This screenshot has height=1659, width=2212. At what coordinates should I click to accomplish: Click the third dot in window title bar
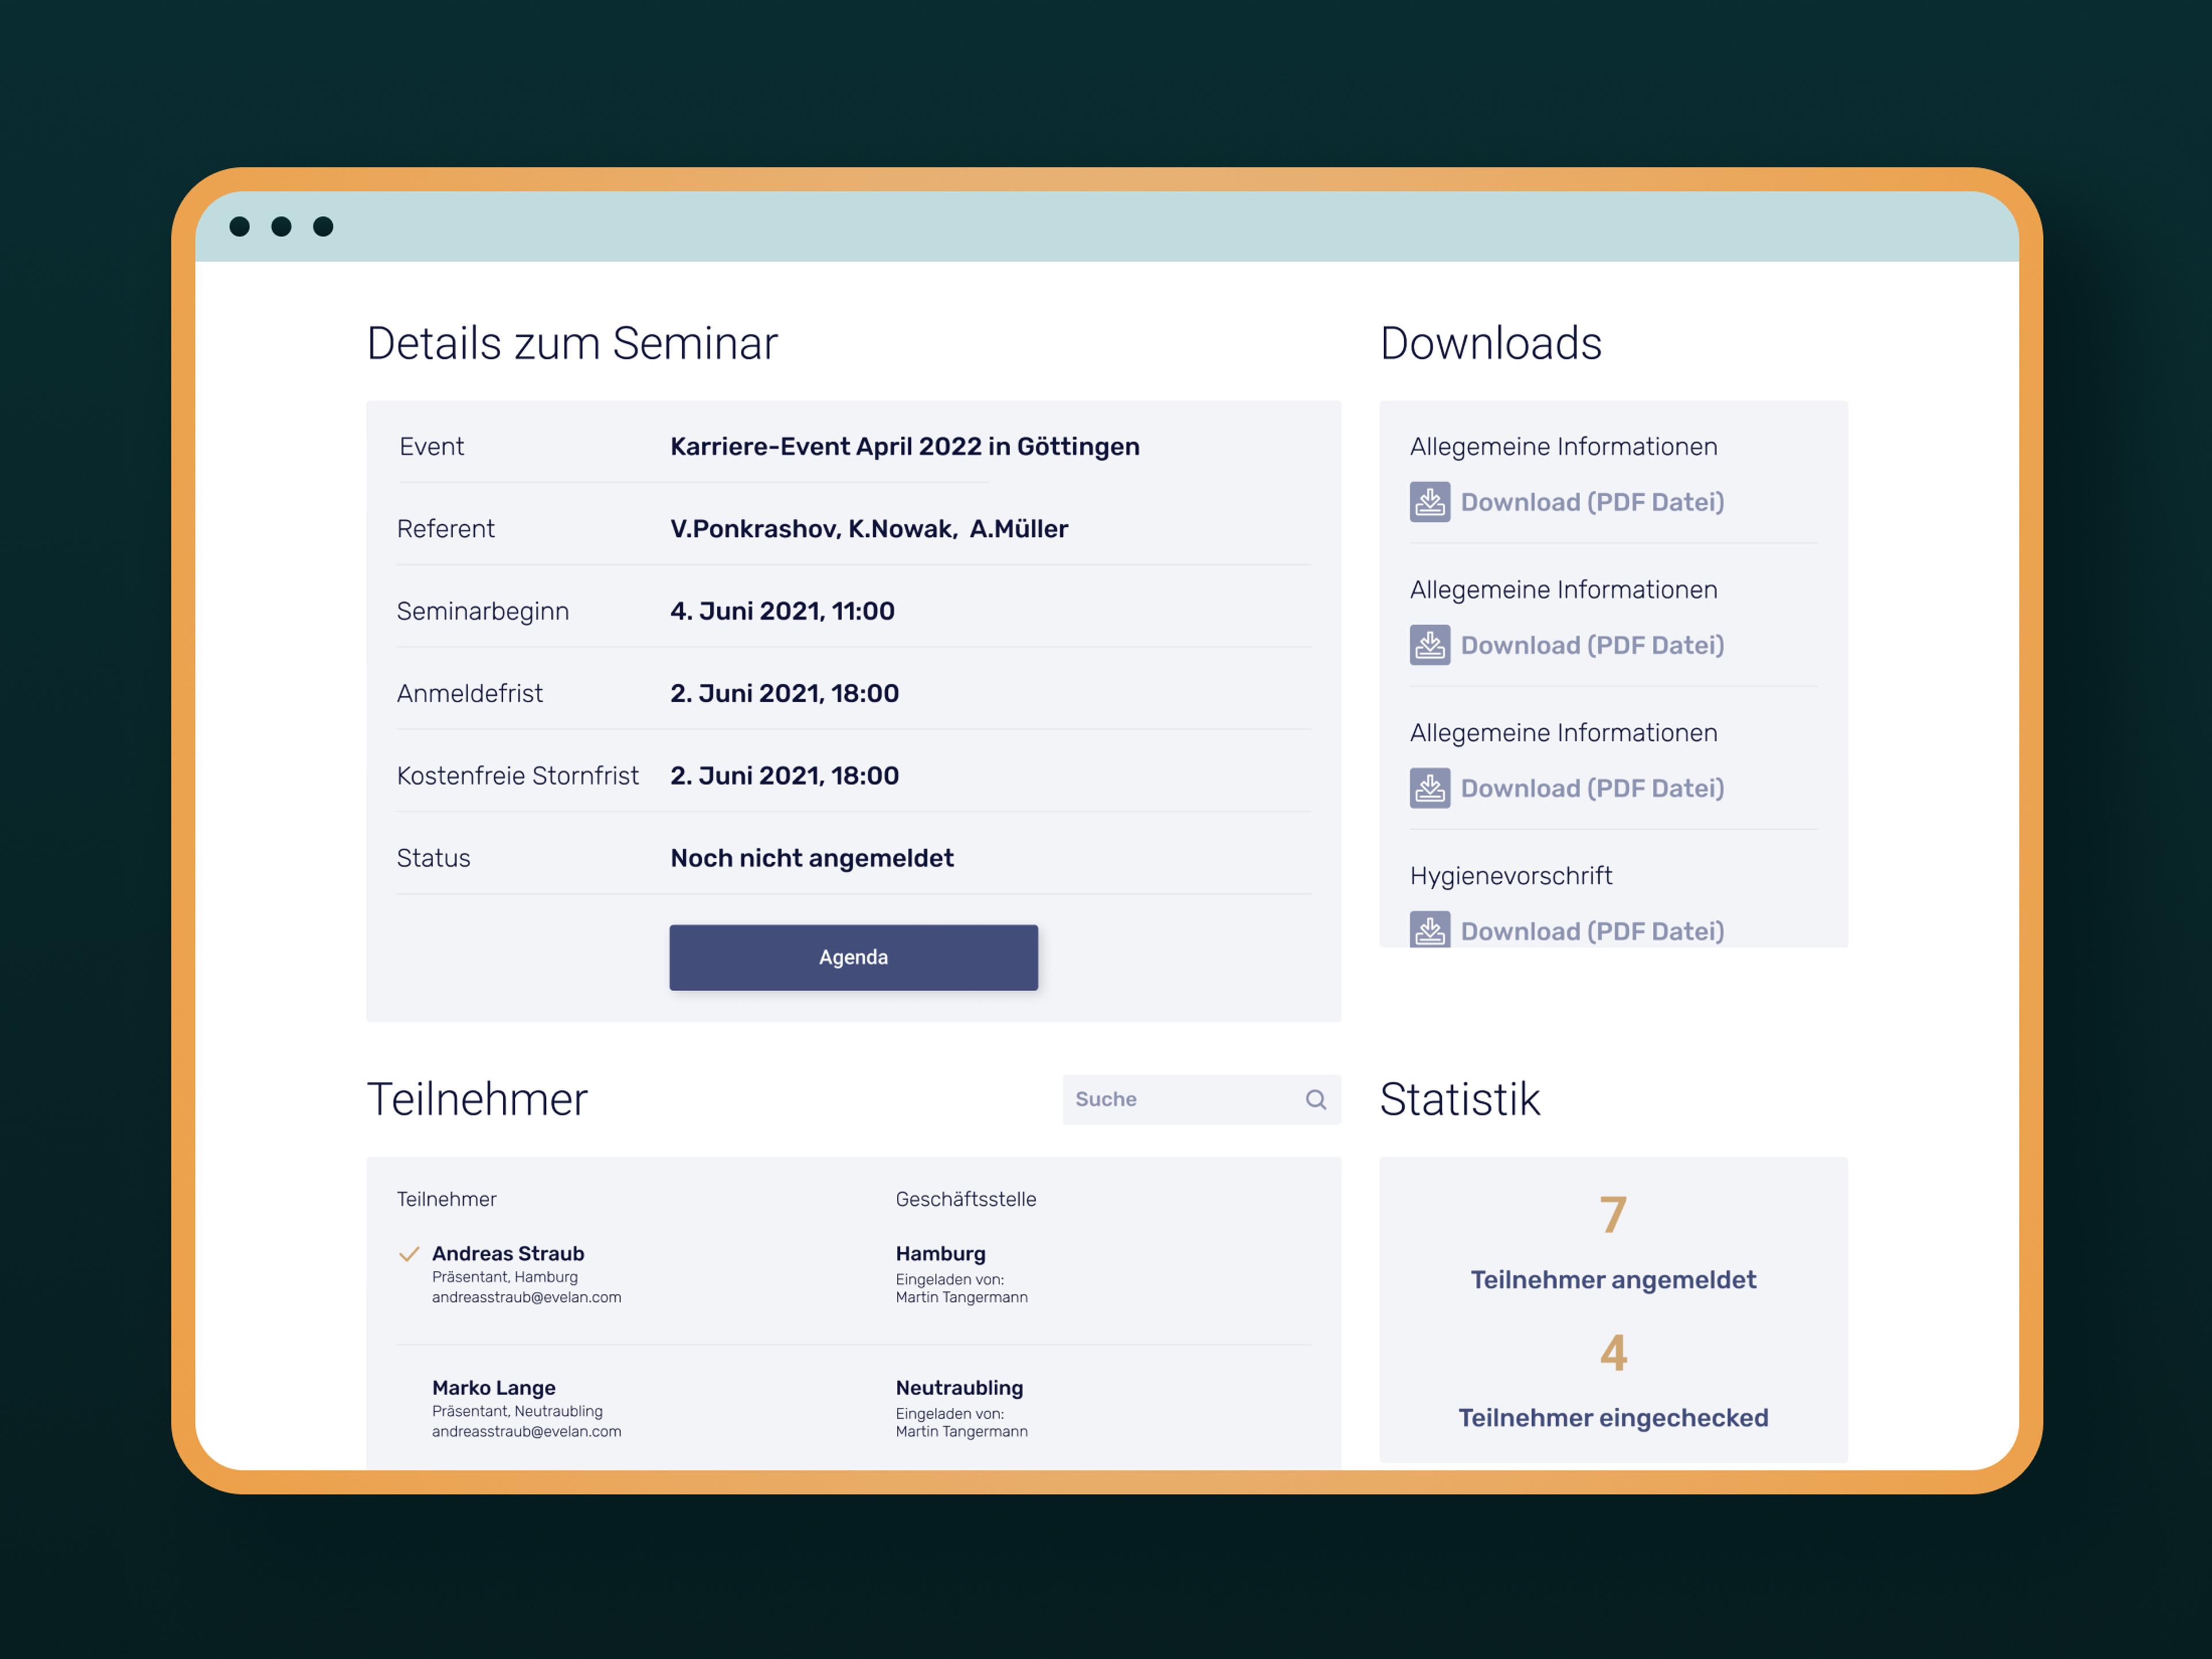323,227
